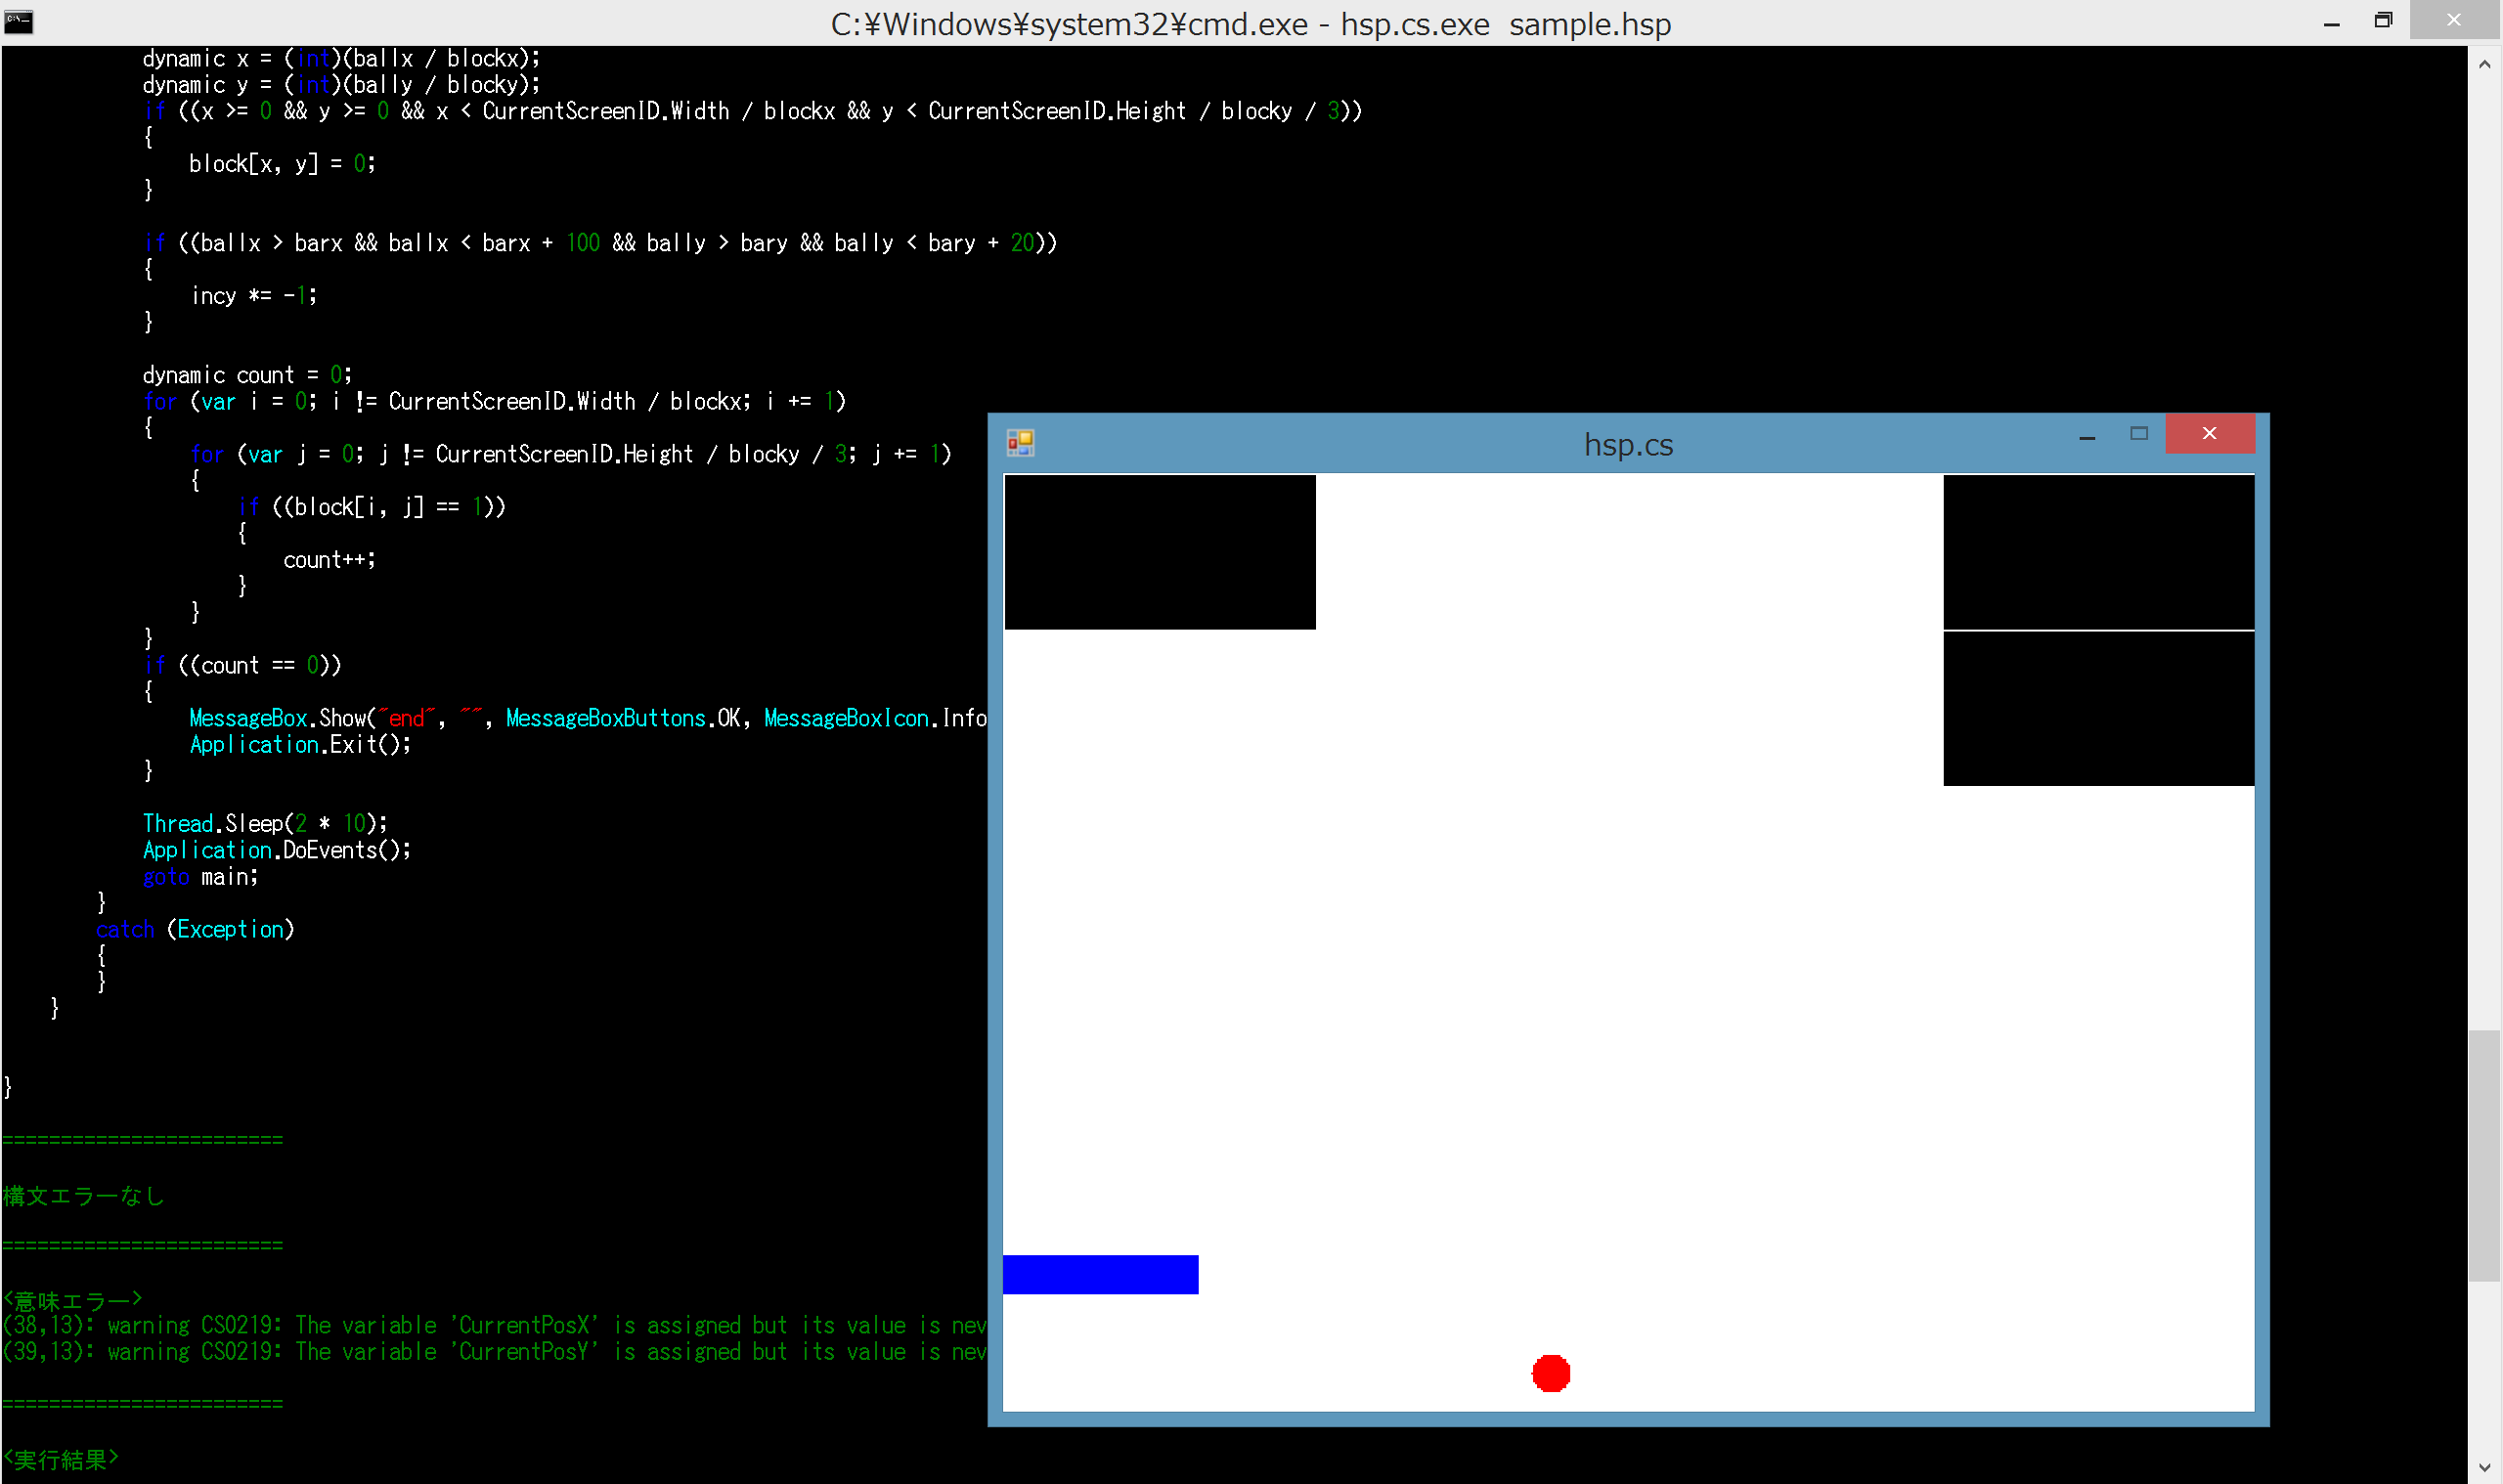Image resolution: width=2503 pixels, height=1484 pixels.
Task: Click the lower right black block
Action: [2098, 708]
